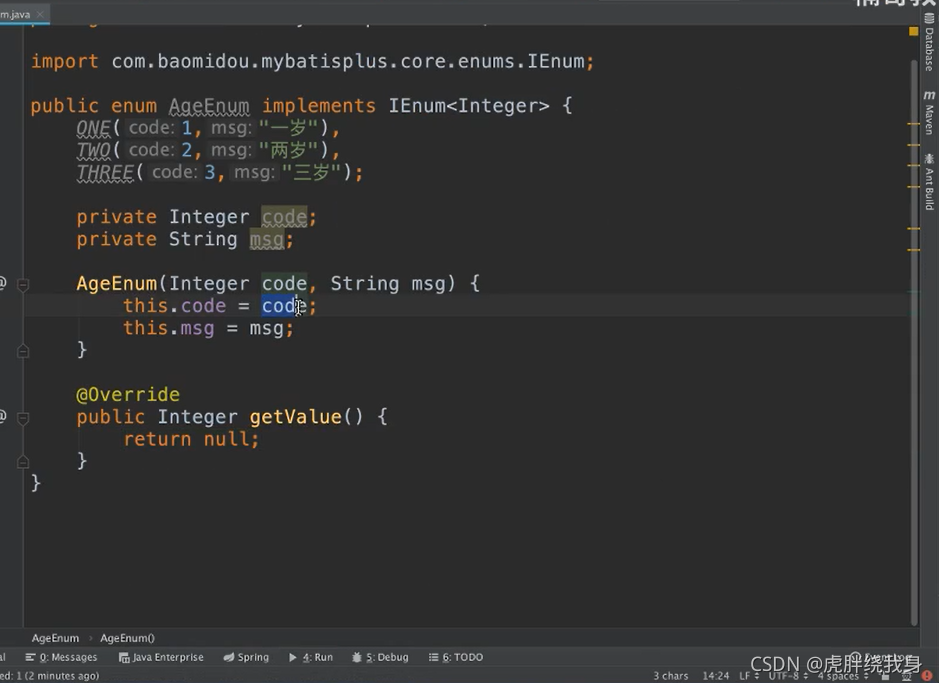Viewport: 939px width, 683px height.
Task: Click the getValue method name
Action: pos(295,417)
